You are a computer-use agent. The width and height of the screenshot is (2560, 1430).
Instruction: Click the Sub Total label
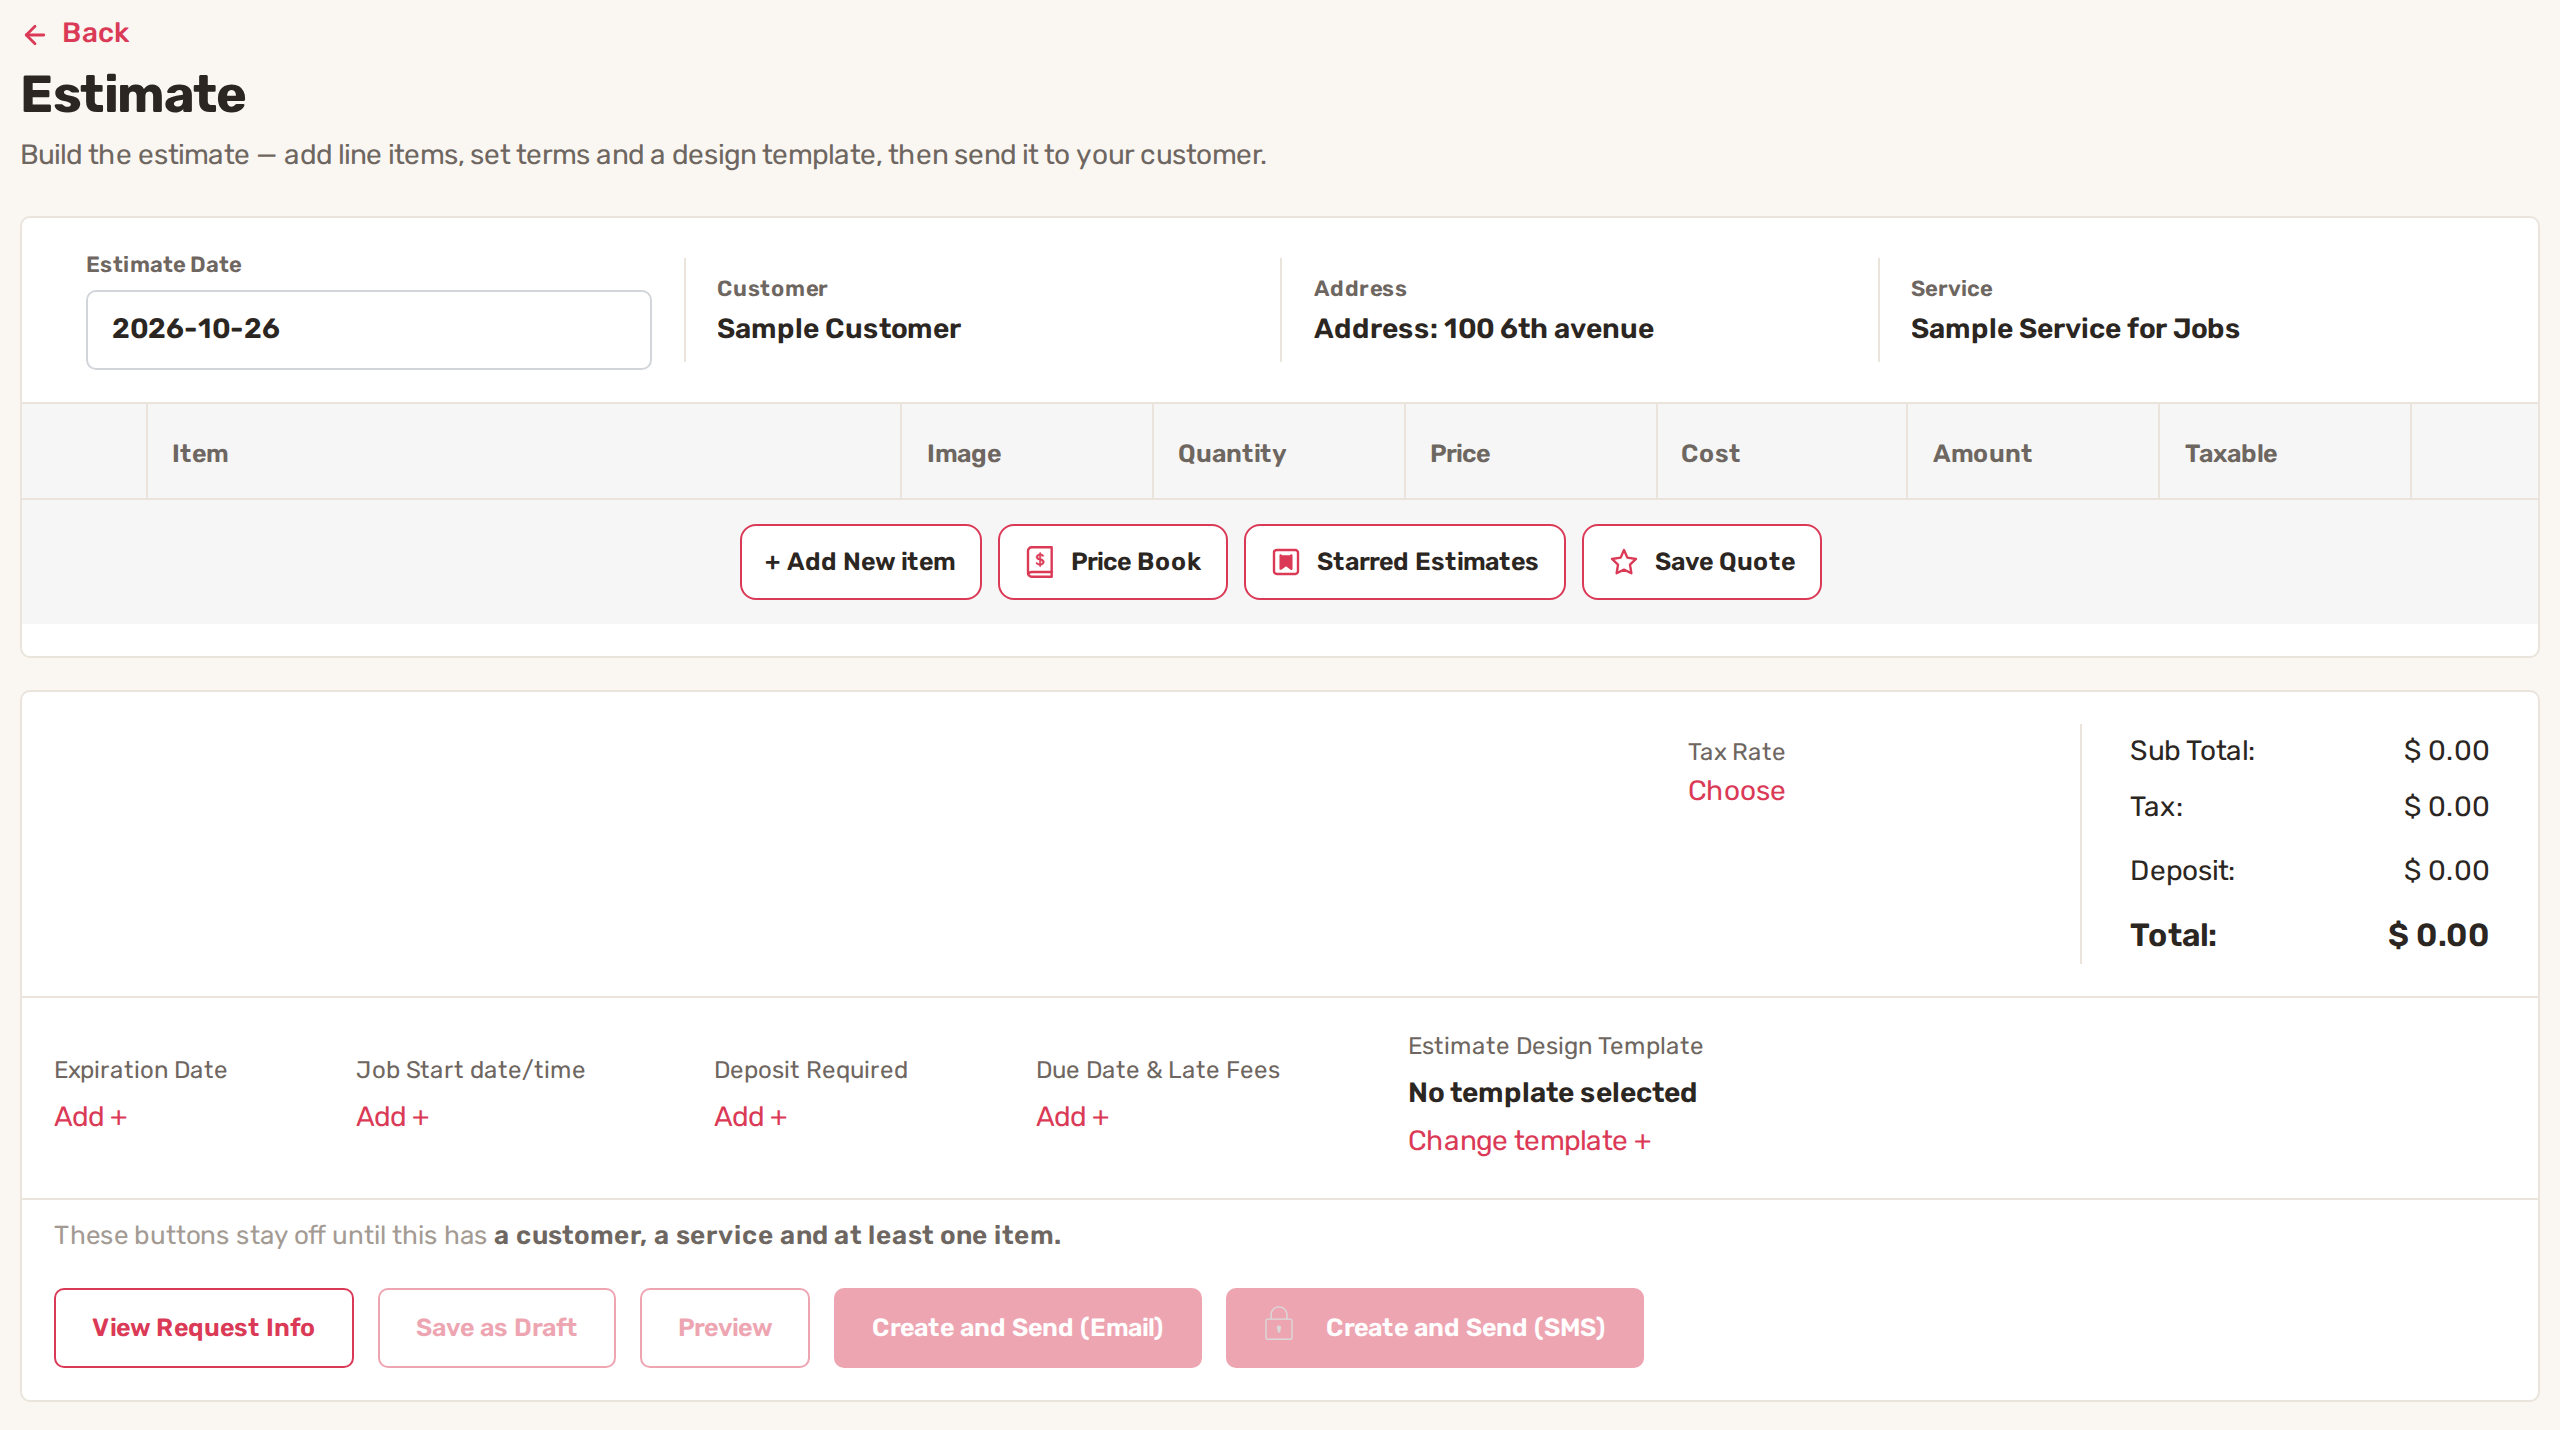coord(2192,751)
